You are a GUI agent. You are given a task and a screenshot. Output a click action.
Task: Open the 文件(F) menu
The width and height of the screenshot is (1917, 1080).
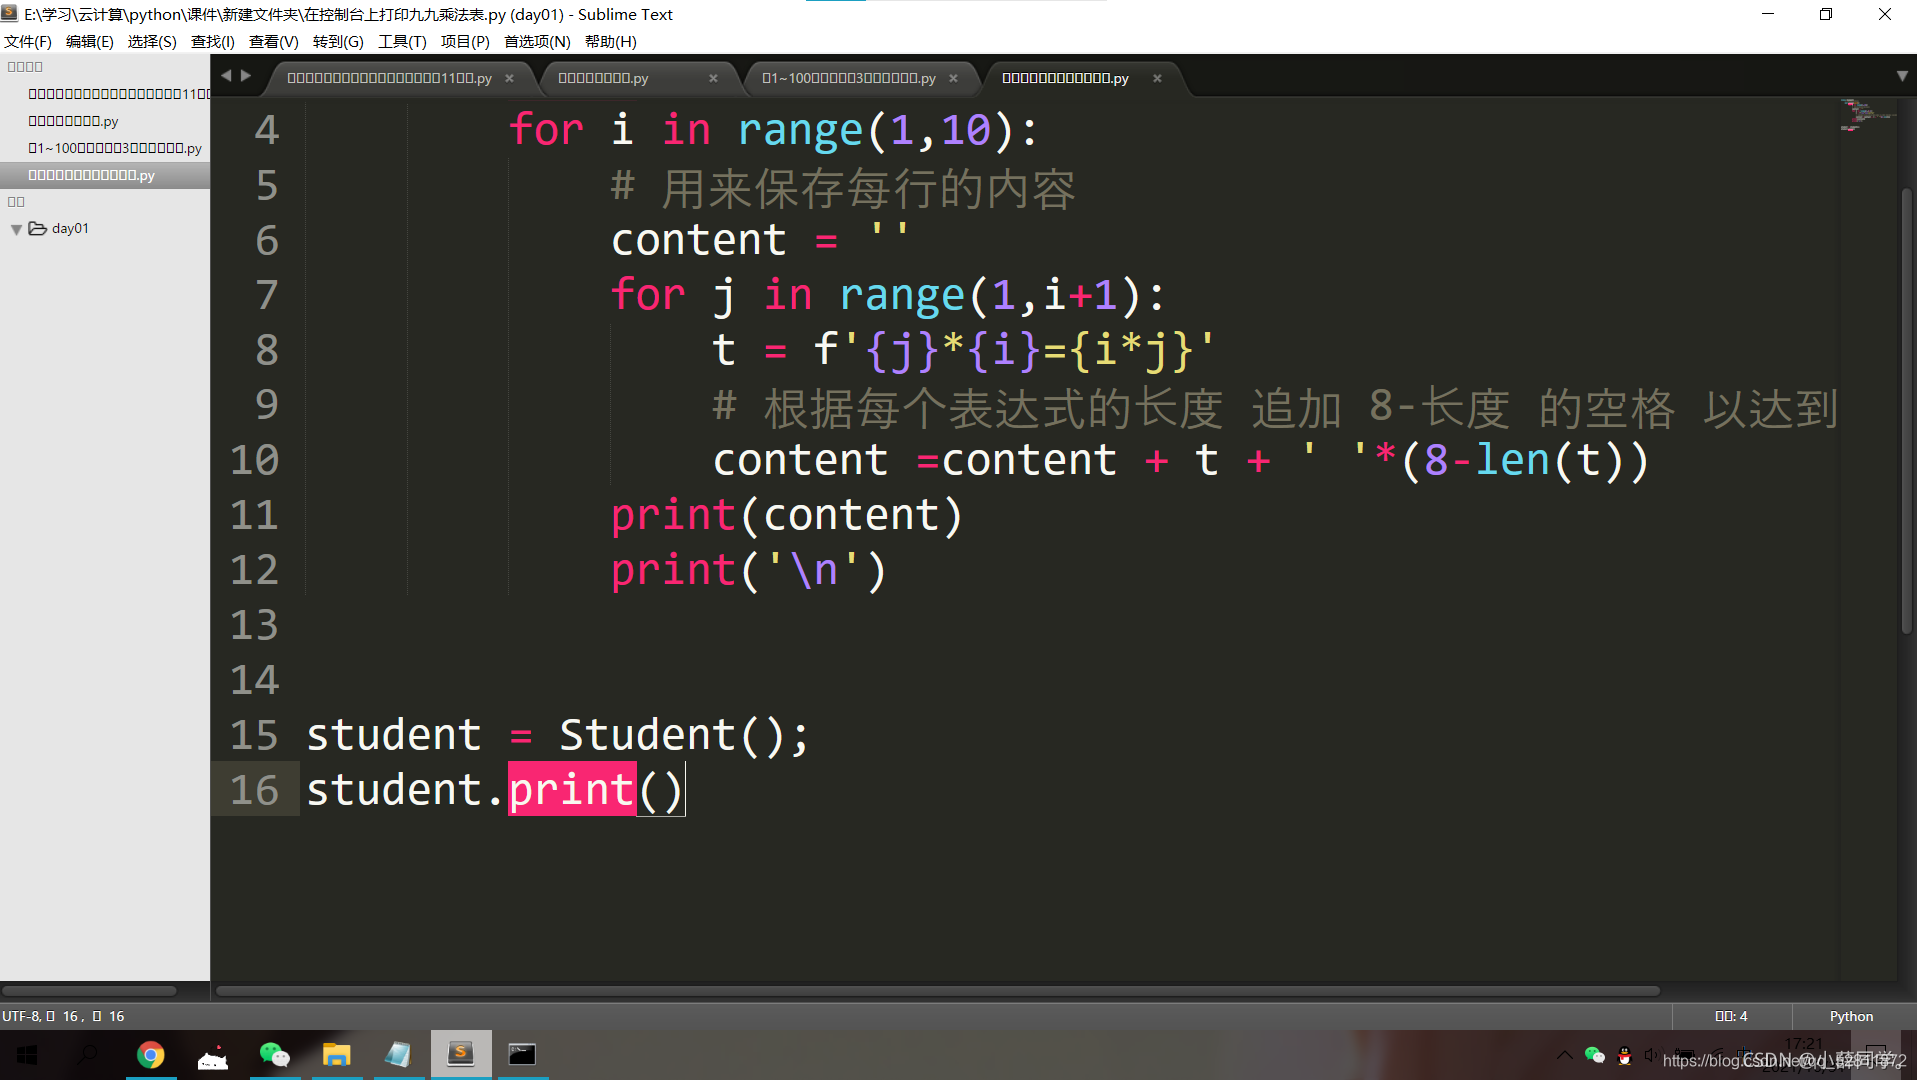28,41
